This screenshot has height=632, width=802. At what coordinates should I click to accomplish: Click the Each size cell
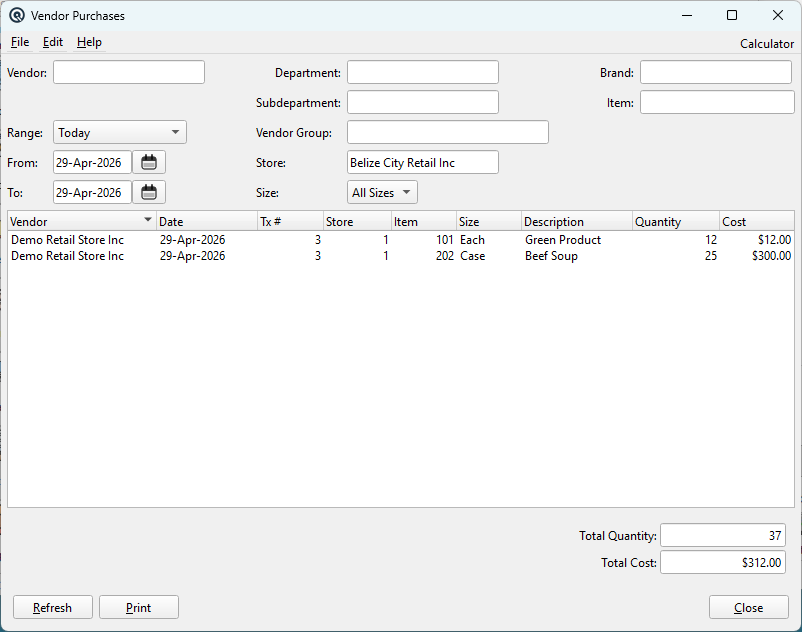point(472,240)
